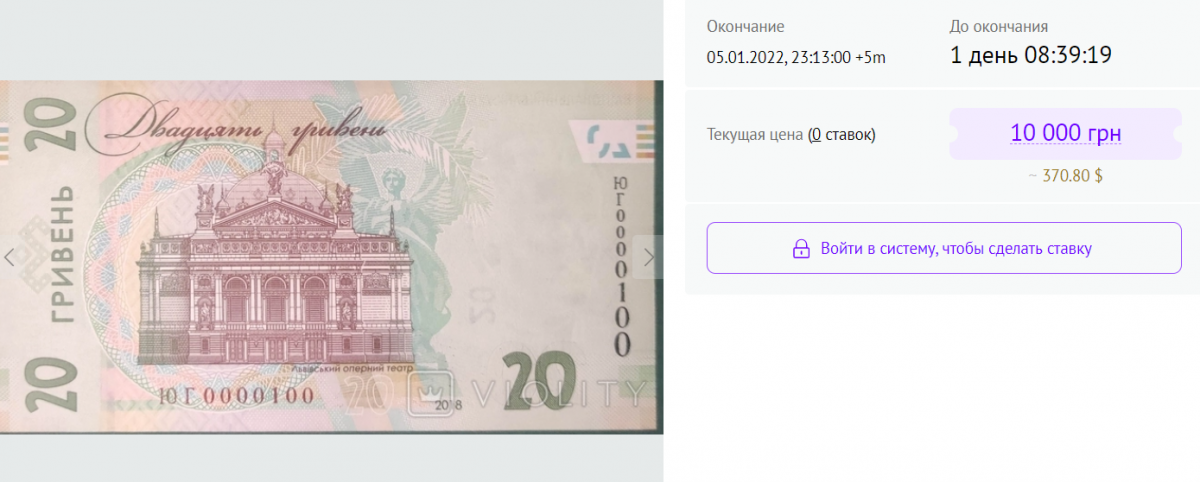Click the lock icon in the login button
The width and height of the screenshot is (1200, 482).
(x=801, y=249)
